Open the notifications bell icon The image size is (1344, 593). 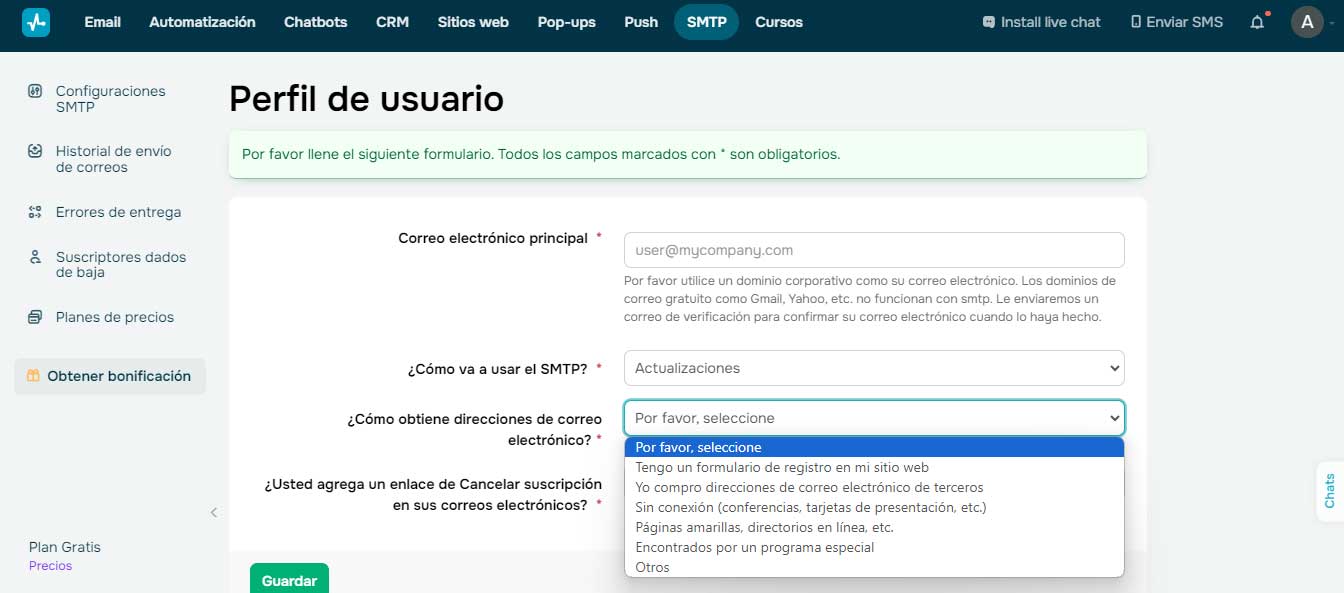(x=1257, y=22)
